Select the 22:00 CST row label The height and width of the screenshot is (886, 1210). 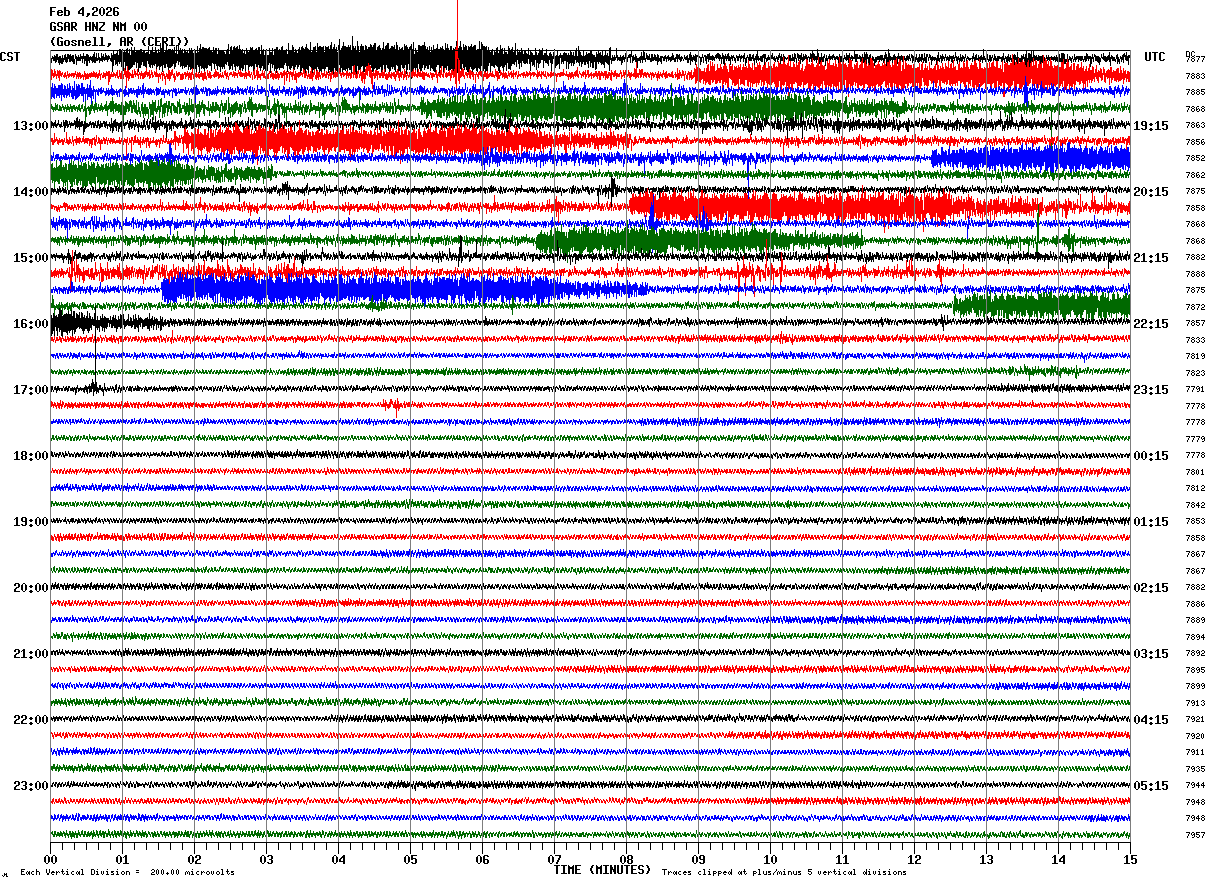click(31, 720)
